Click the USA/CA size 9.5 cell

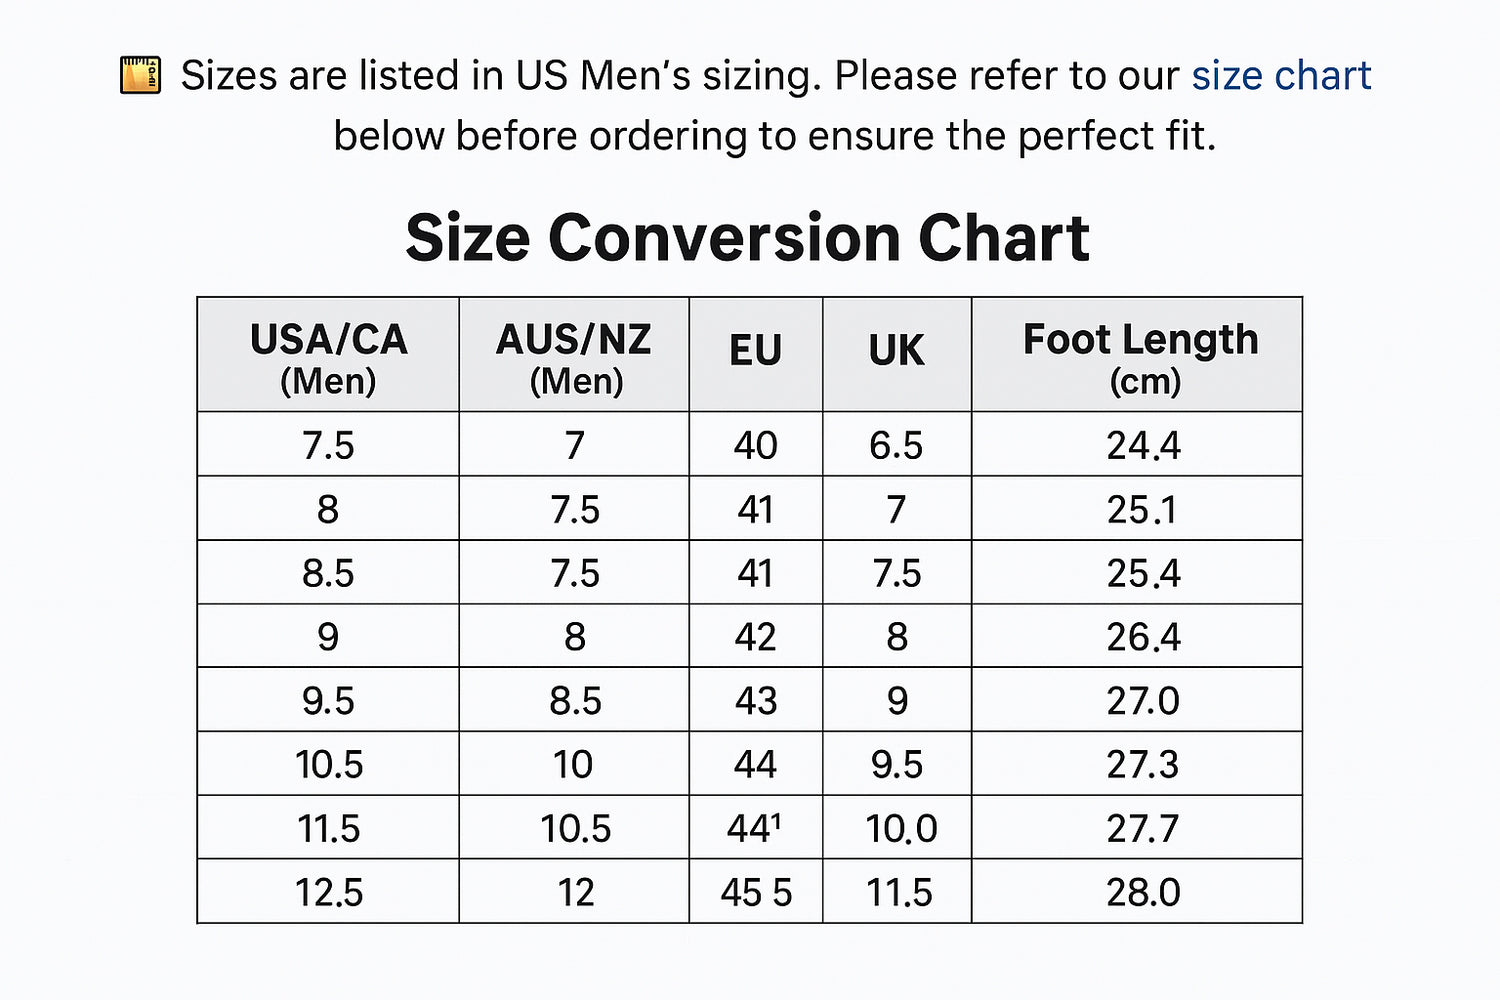click(x=328, y=701)
